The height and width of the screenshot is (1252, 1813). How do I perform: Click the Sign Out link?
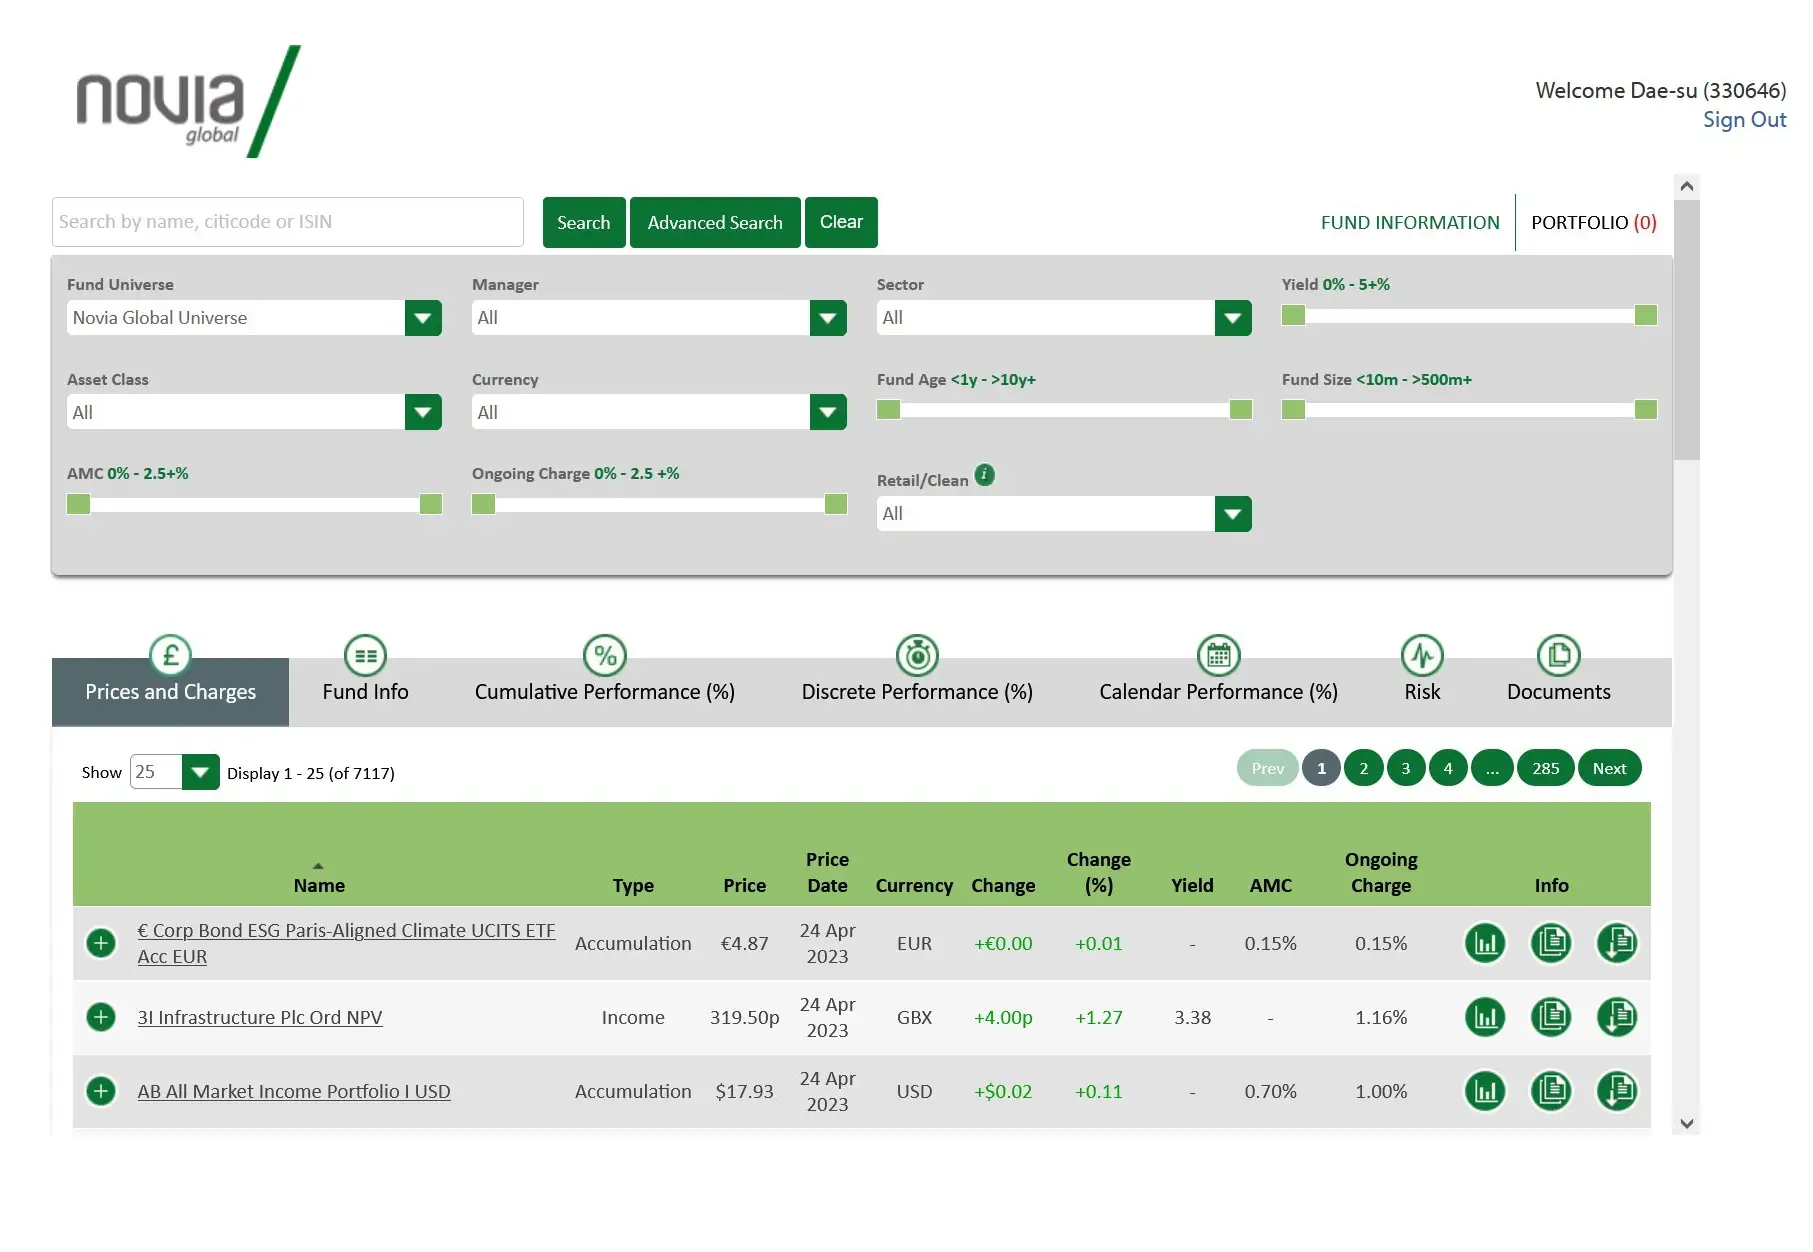coord(1744,120)
